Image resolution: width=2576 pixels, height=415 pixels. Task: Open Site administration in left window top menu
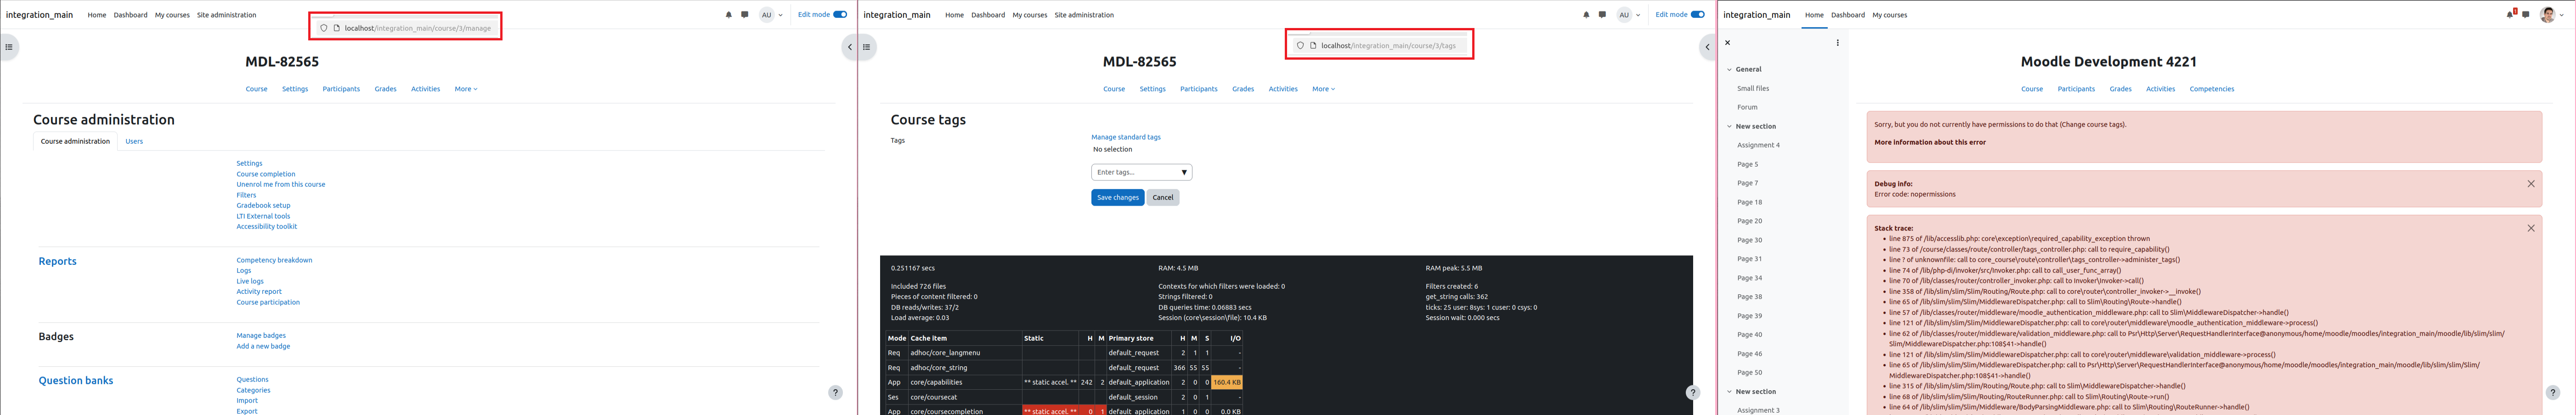pyautogui.click(x=226, y=15)
